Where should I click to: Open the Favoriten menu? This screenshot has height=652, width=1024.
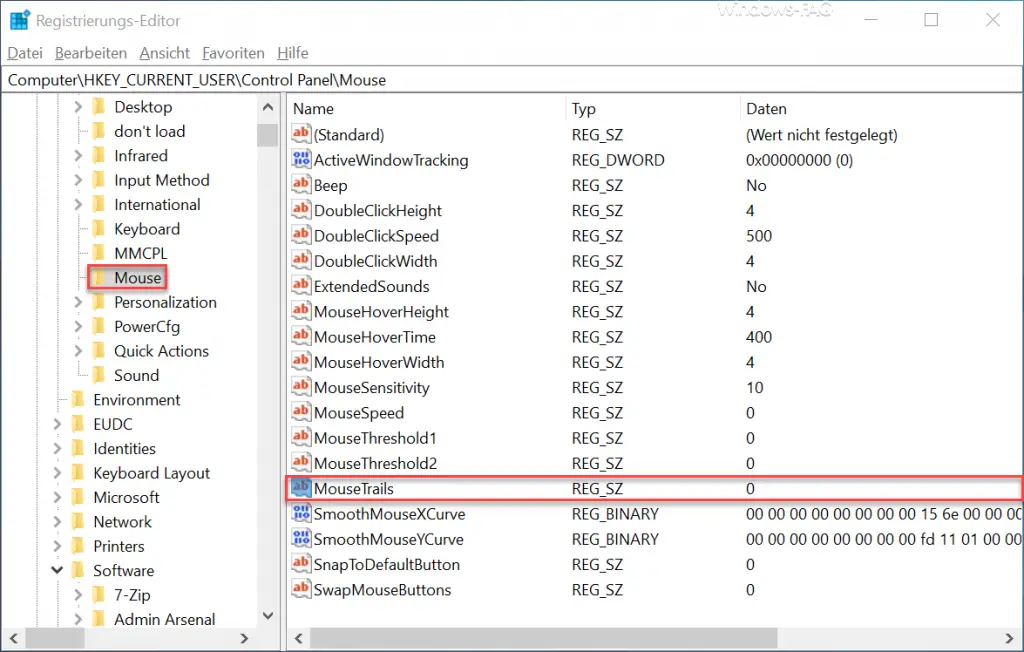pos(233,52)
